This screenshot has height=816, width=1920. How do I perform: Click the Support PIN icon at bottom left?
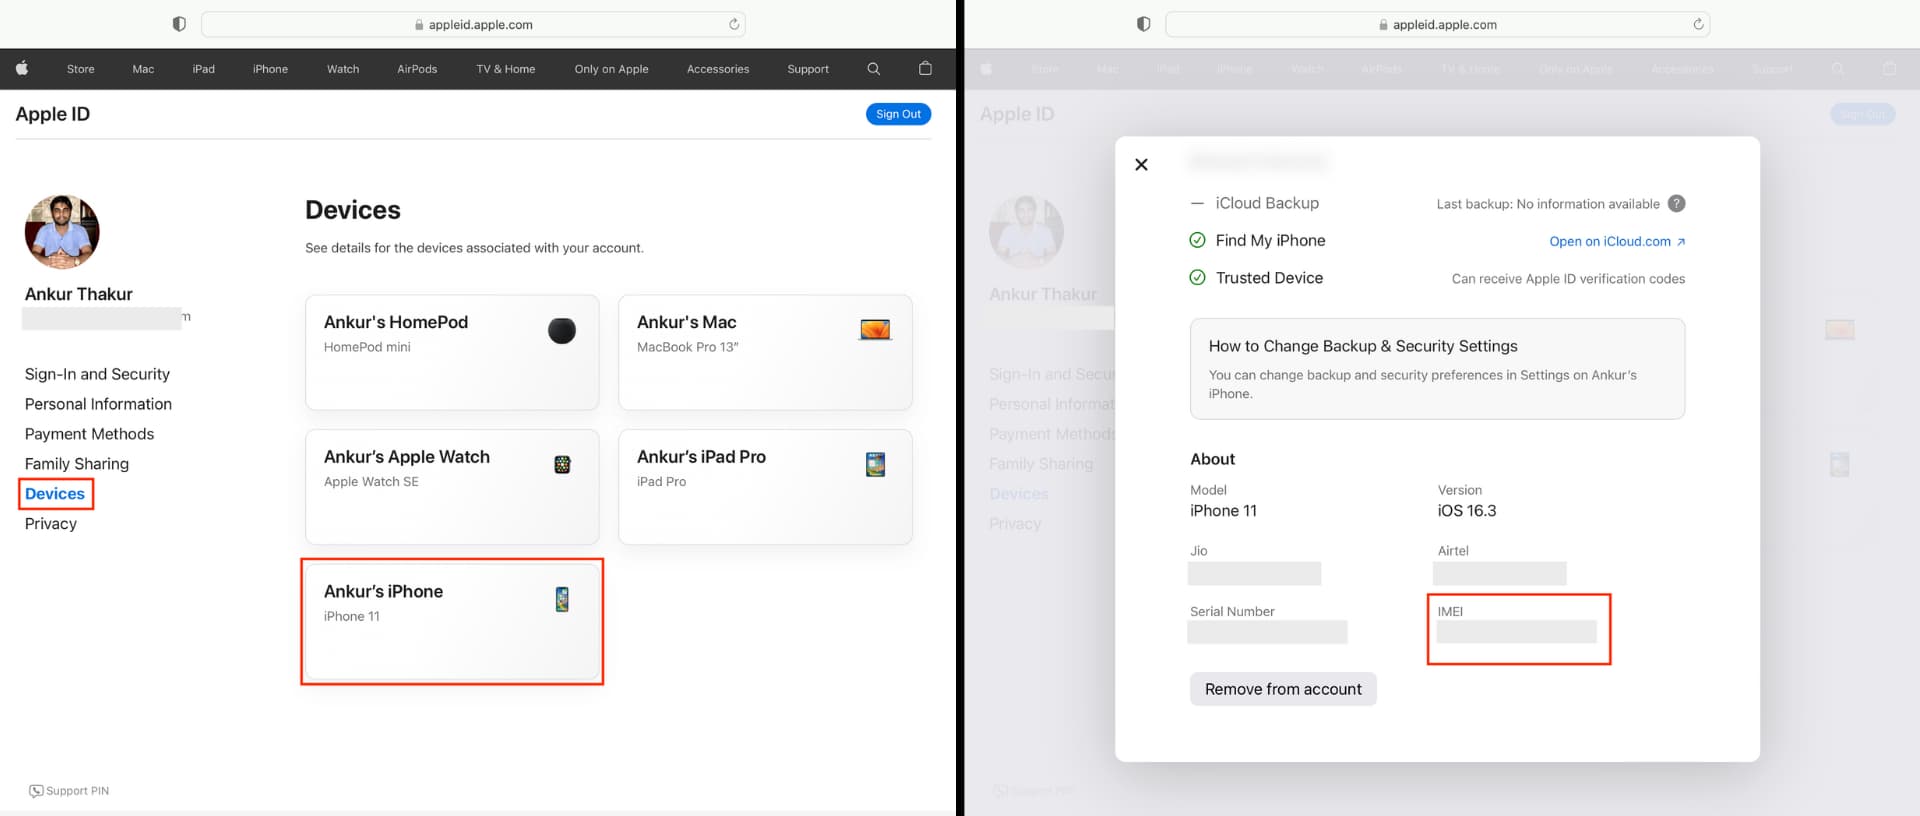click(x=36, y=791)
